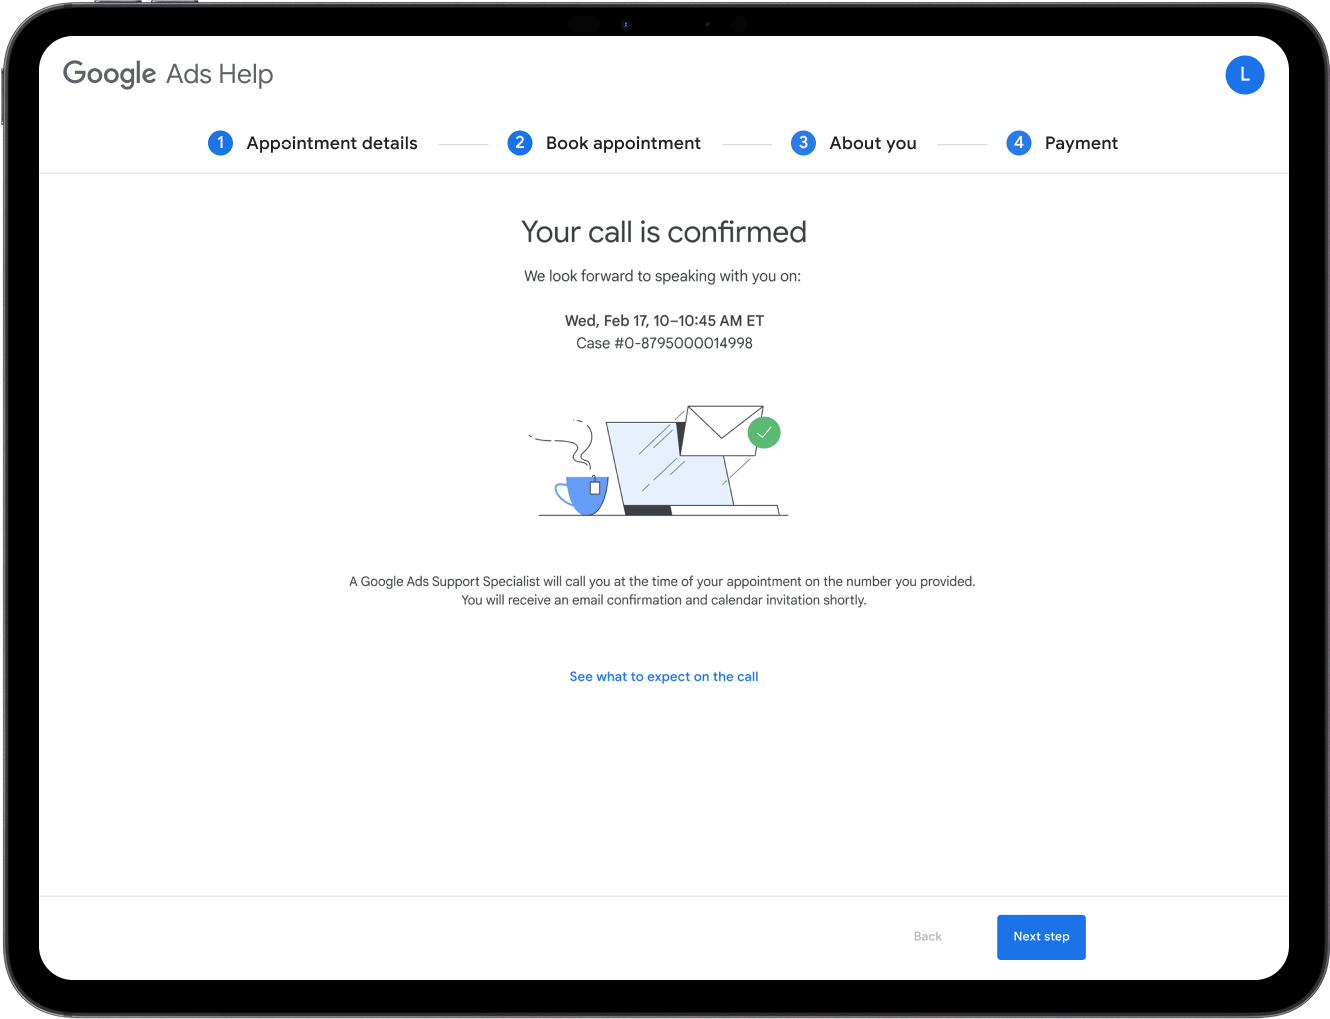Screen dimensions: 1330x1019
Task: Click the appointment time Wed, Feb 17 text
Action: 664,321
